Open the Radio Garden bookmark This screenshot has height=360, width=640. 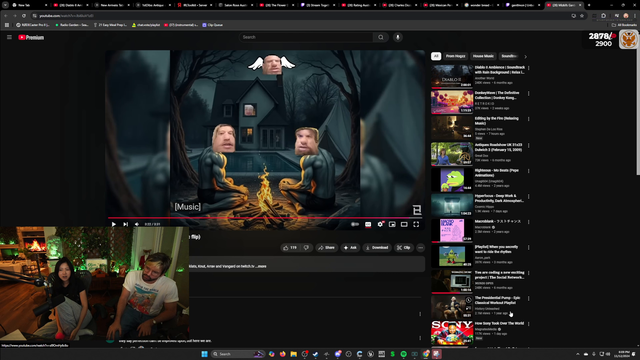tap(72, 25)
